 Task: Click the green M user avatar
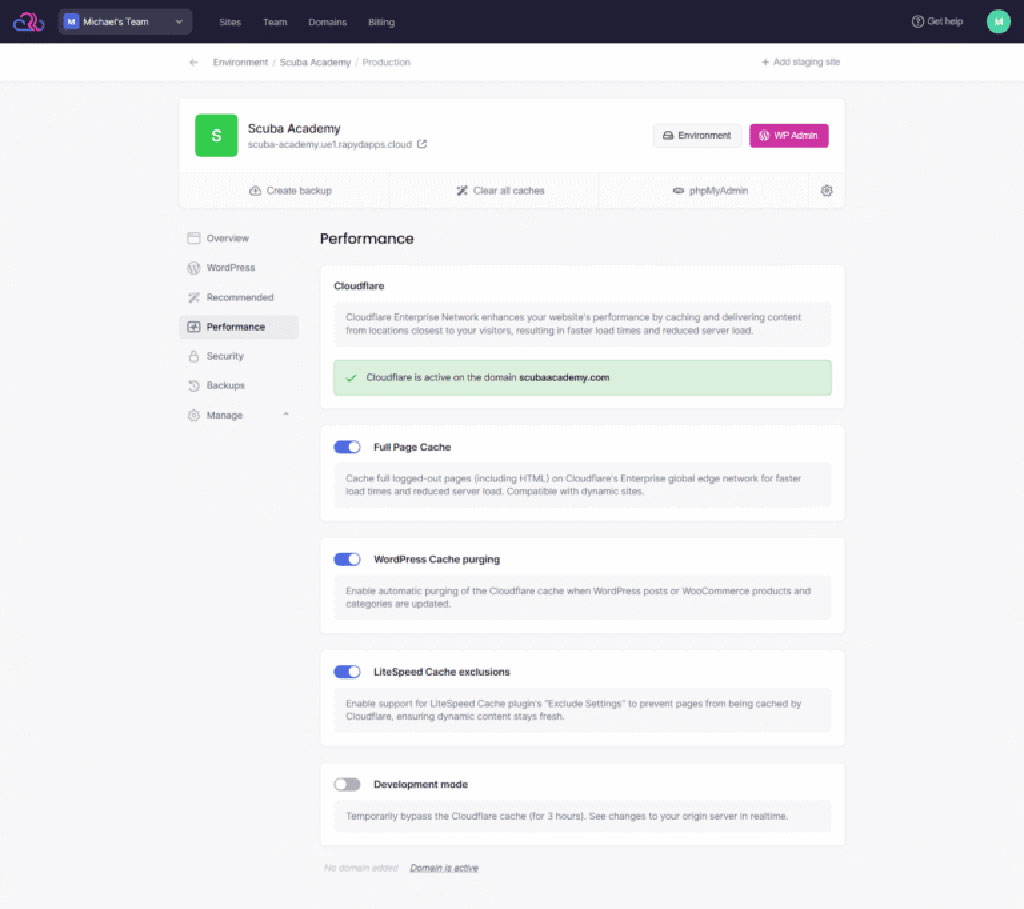997,21
